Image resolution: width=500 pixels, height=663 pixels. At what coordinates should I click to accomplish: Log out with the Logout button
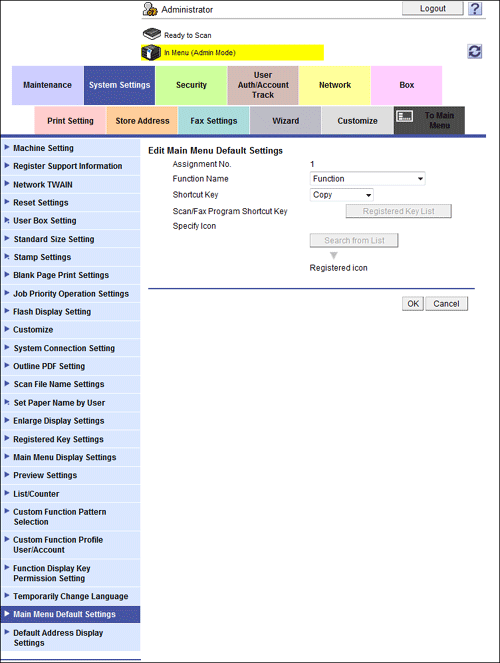[433, 8]
